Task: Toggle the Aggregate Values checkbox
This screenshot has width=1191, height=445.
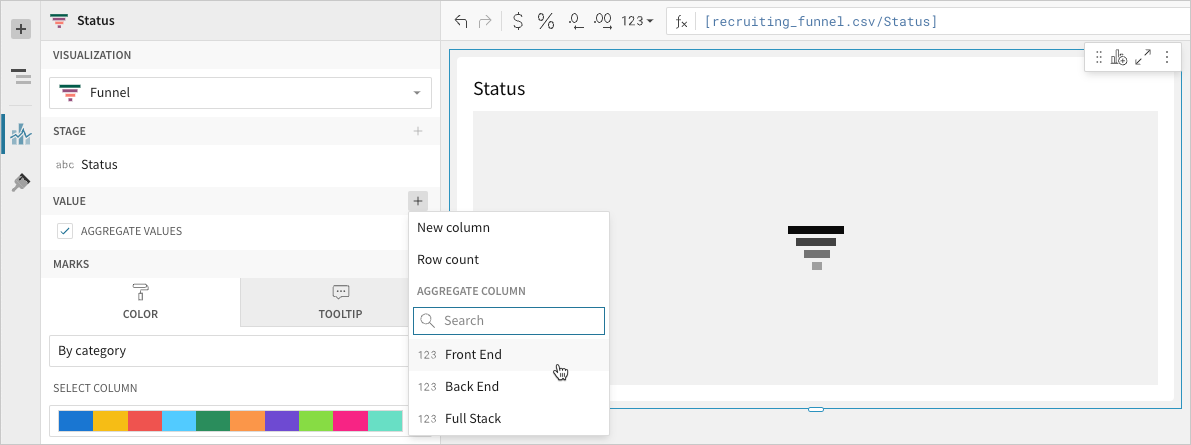Action: (x=65, y=231)
